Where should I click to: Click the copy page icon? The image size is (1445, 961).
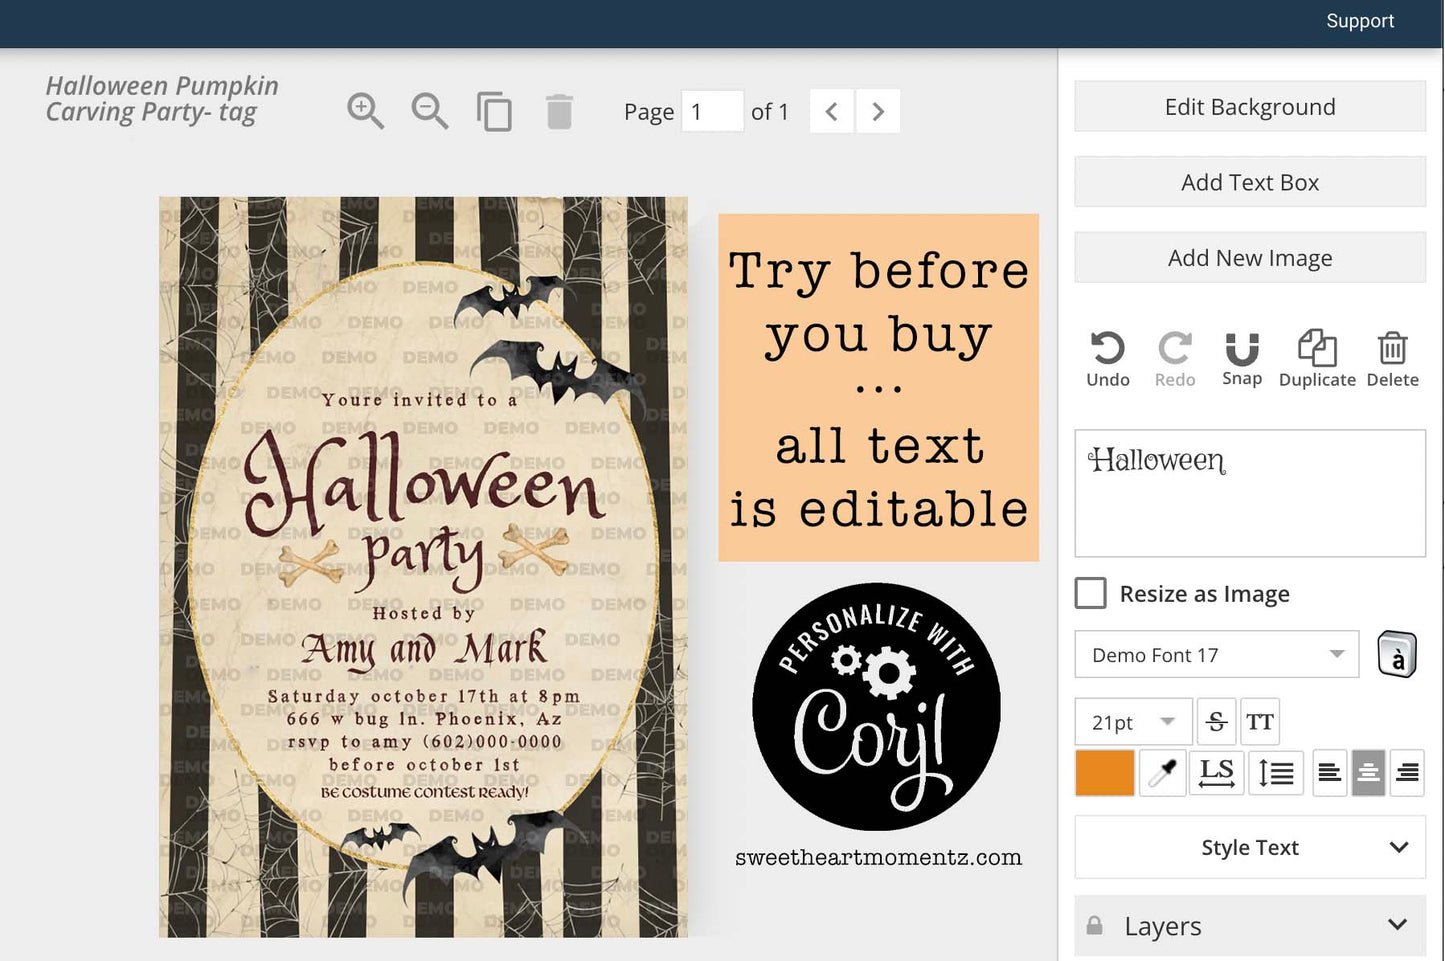click(x=494, y=111)
